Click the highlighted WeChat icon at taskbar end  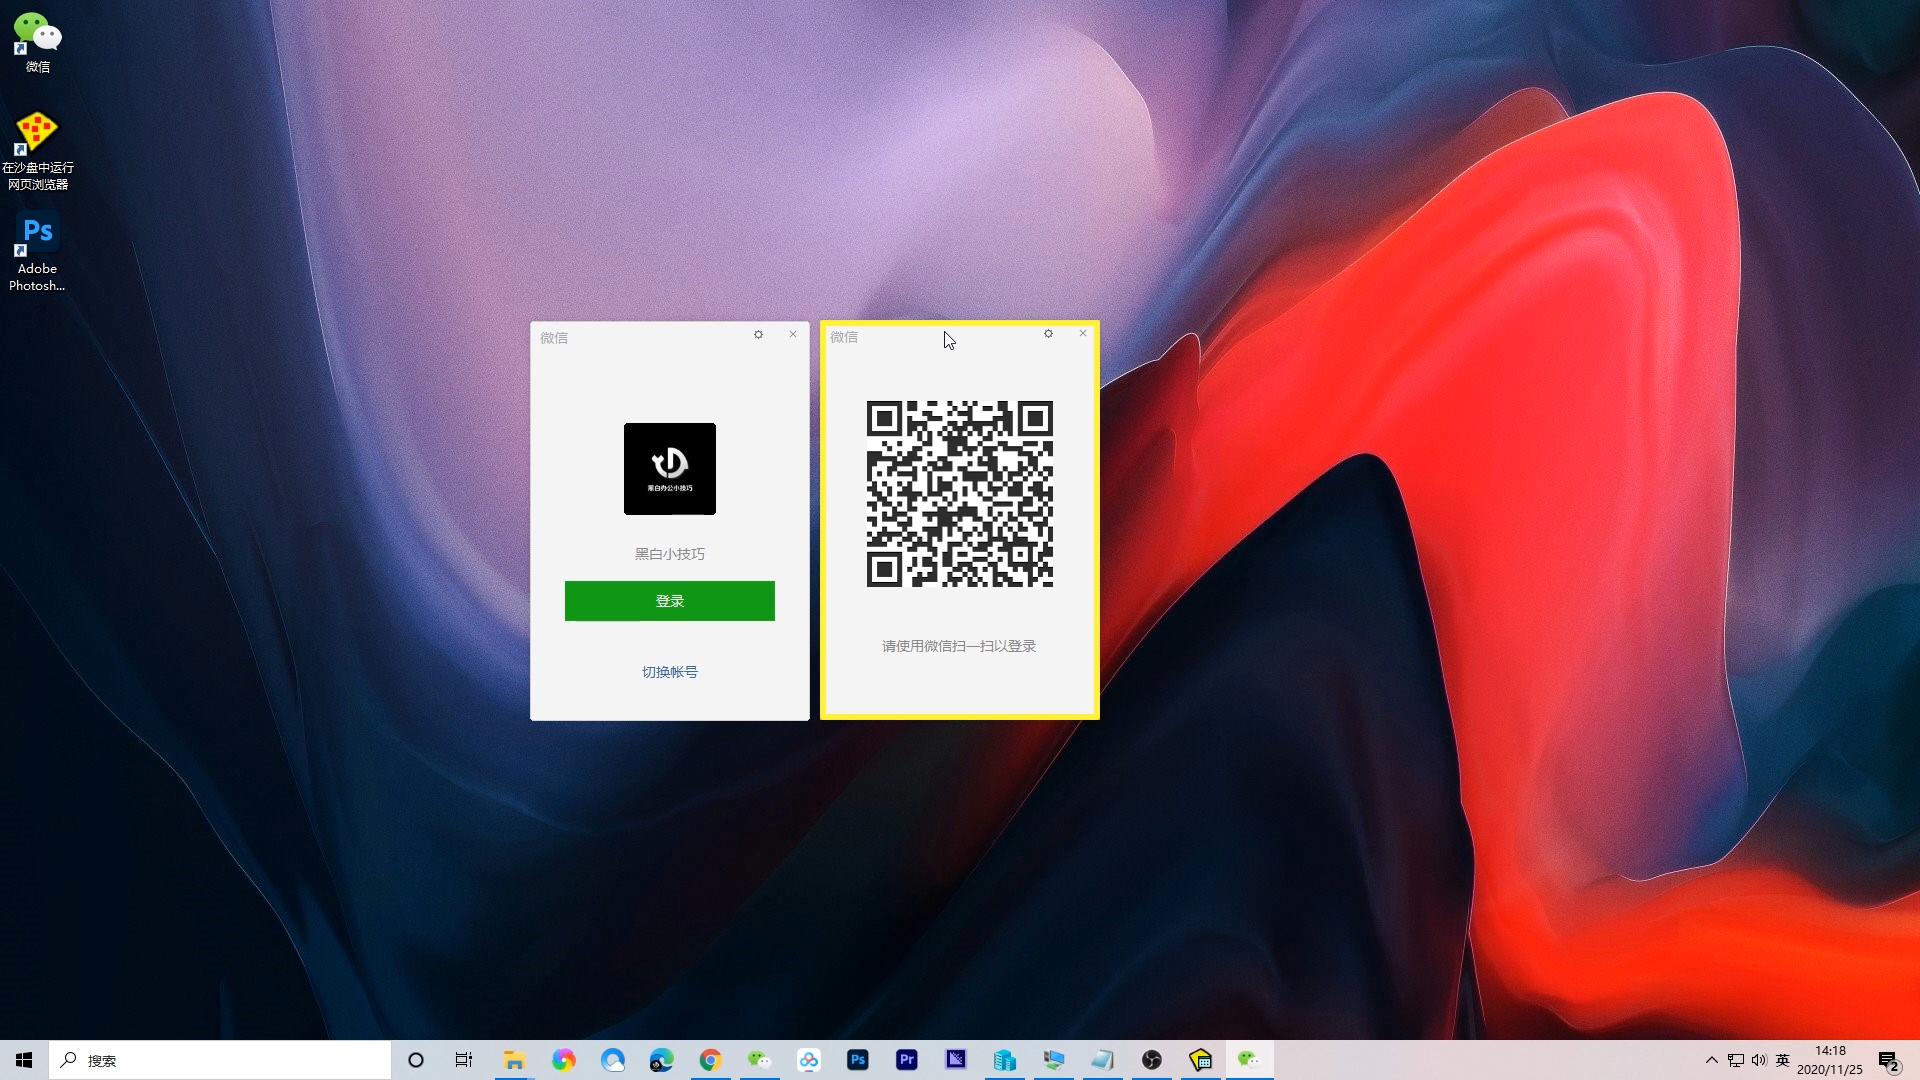click(1249, 1060)
